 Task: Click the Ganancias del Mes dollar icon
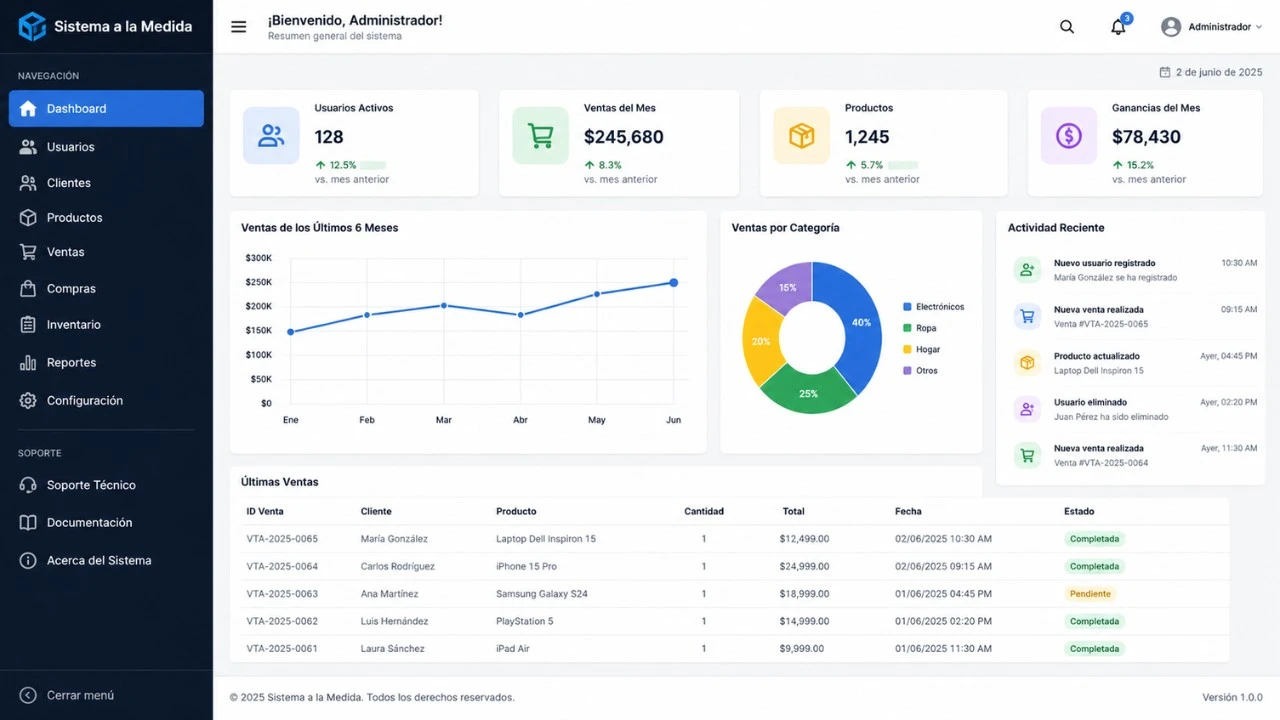click(x=1069, y=136)
